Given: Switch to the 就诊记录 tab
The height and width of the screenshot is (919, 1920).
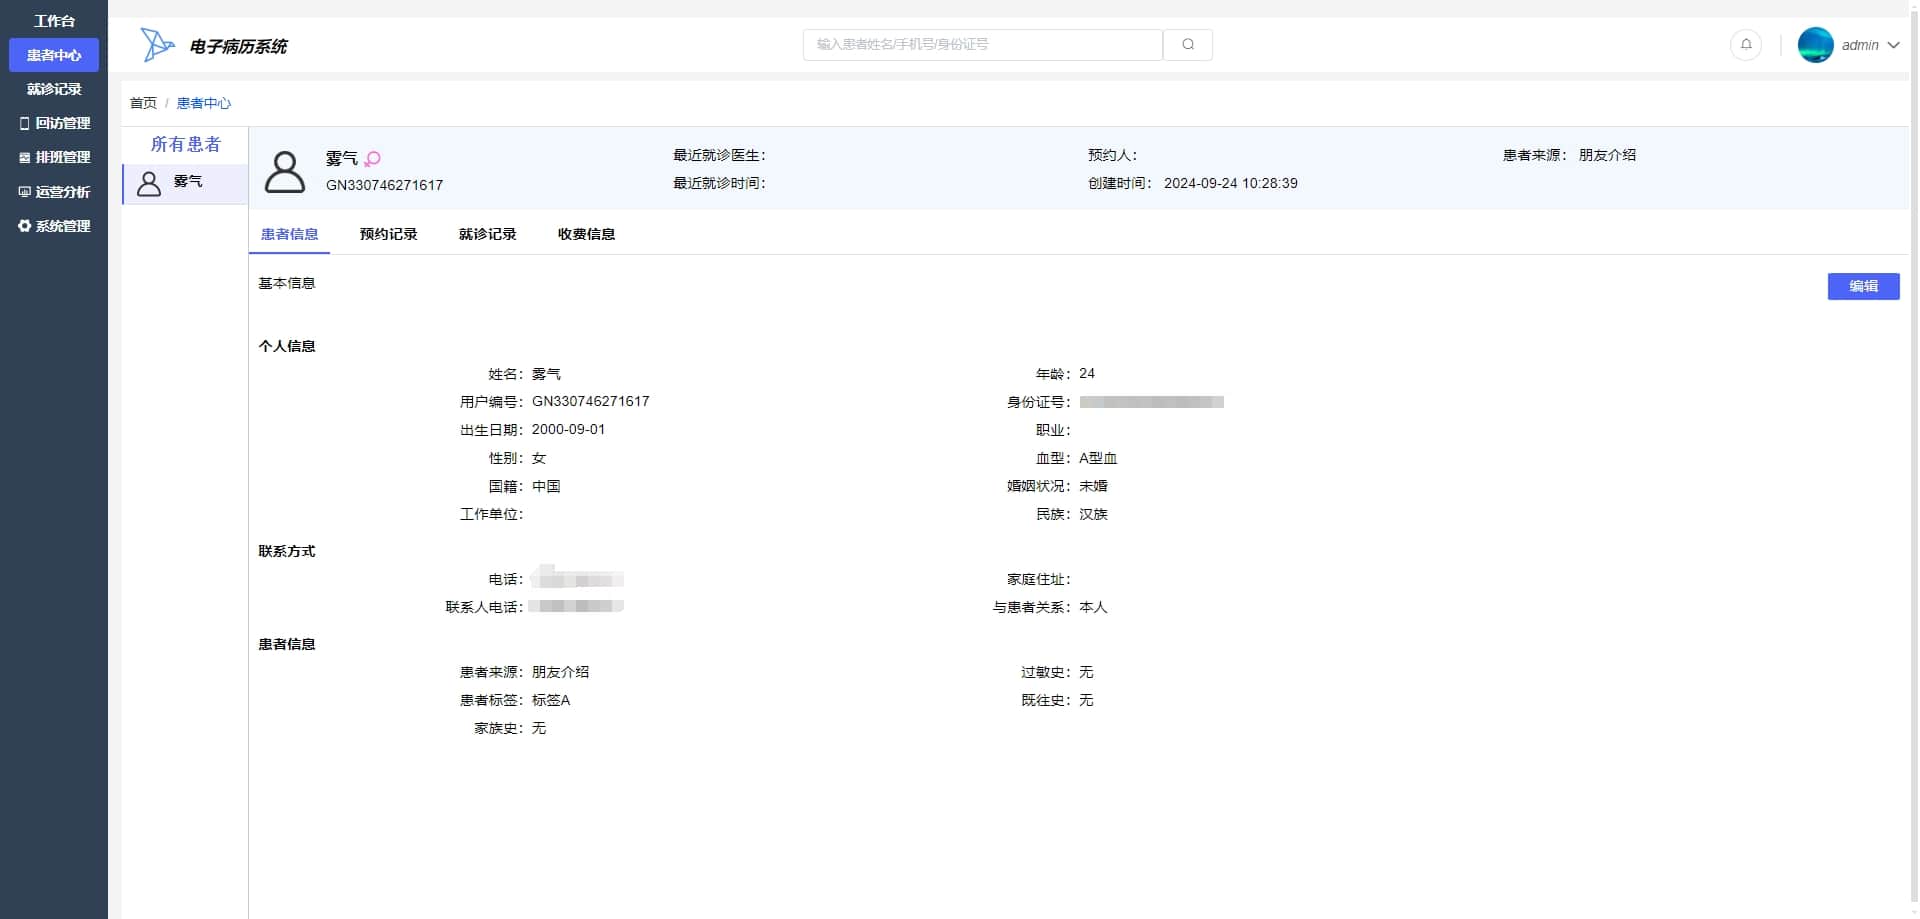Looking at the screenshot, I should pyautogui.click(x=487, y=234).
